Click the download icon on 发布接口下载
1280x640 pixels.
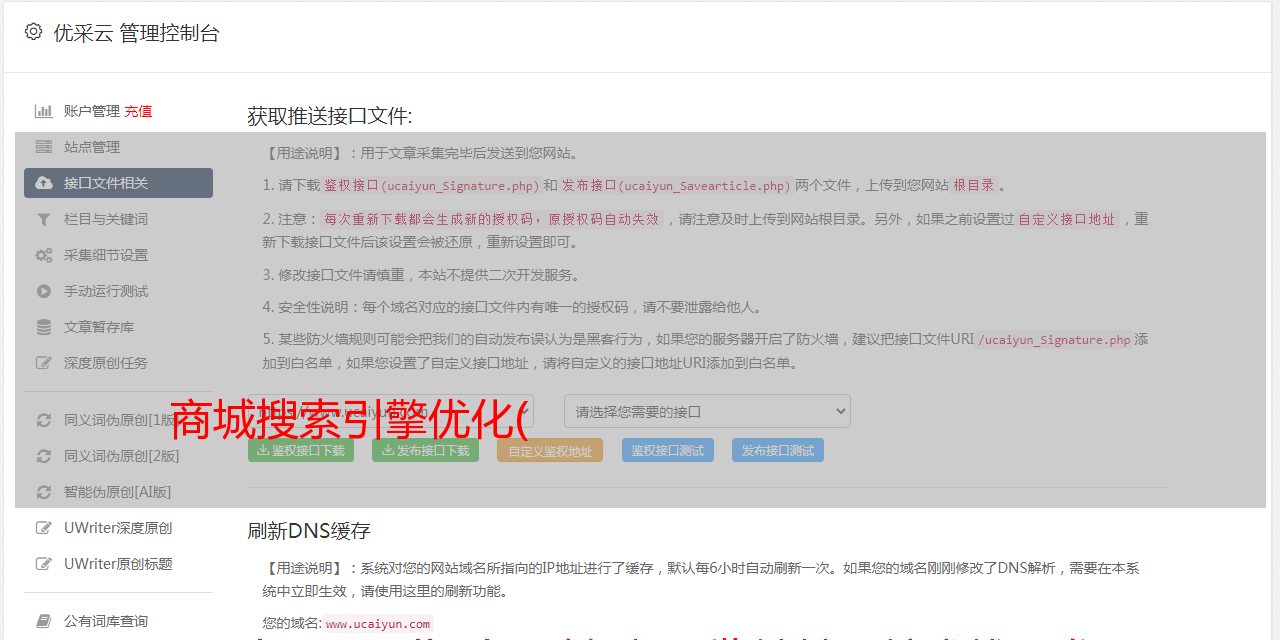388,450
